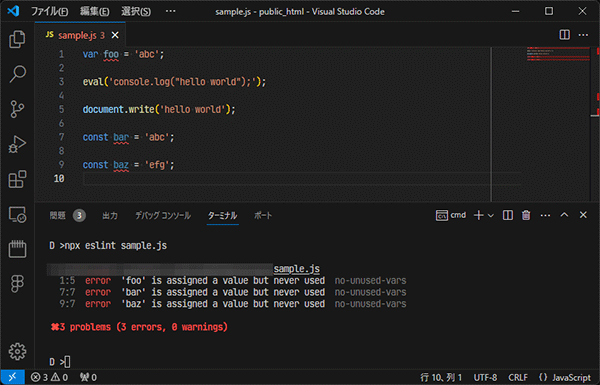
Task: Open the terminal panel more actions menu
Action: [545, 215]
